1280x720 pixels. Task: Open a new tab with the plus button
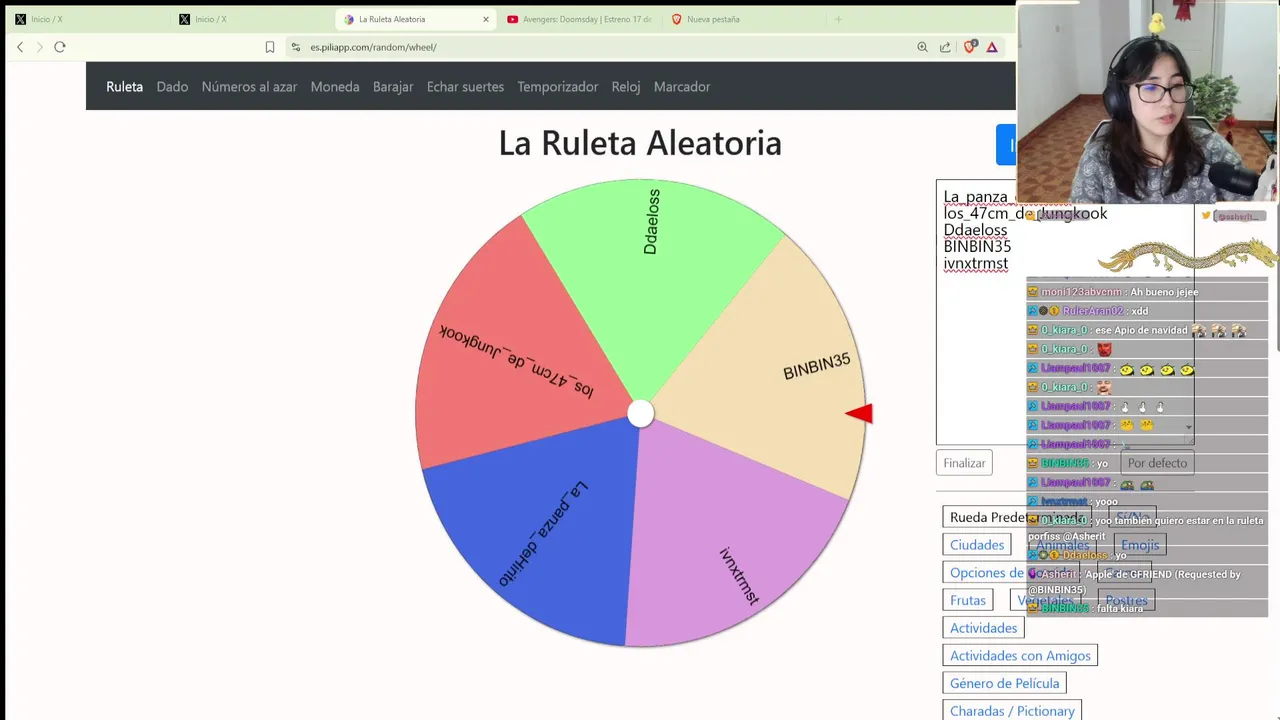pos(838,19)
